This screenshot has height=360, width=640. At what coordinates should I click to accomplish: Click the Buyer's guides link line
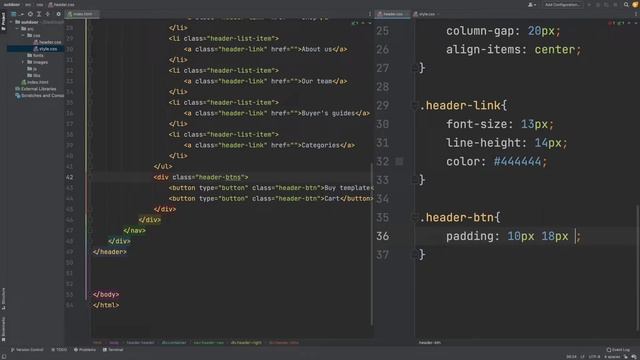(277, 113)
